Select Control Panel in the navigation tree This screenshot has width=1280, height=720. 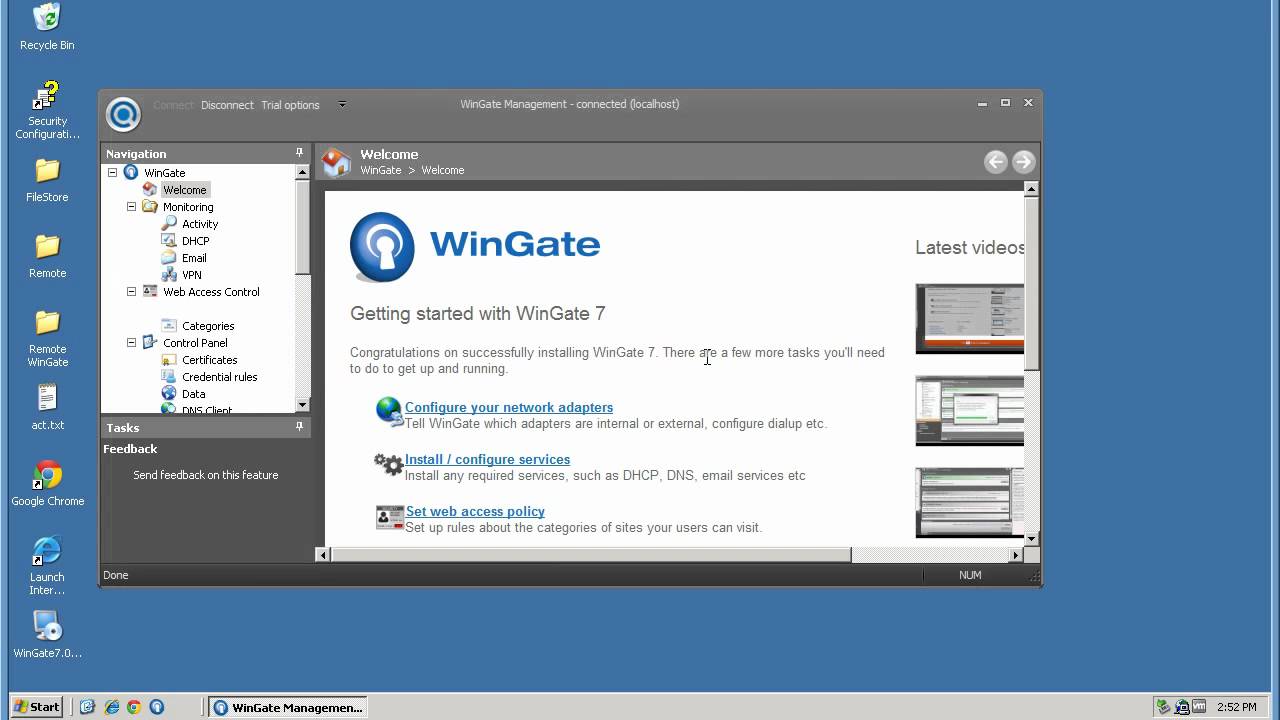point(195,343)
